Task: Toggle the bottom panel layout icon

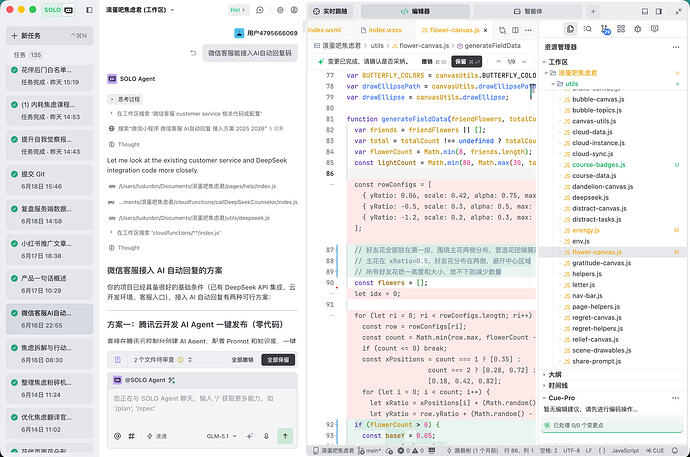Action: (x=645, y=11)
